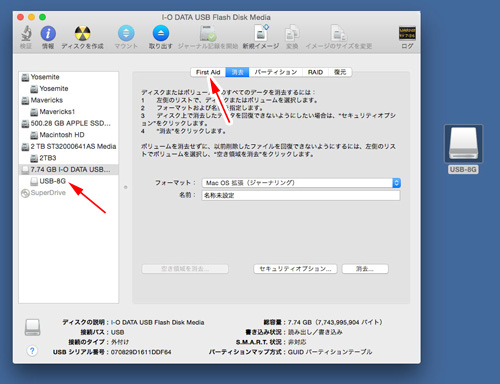This screenshot has width=500, height=384.
Task: Click the New Image toolbar icon
Action: 261,33
